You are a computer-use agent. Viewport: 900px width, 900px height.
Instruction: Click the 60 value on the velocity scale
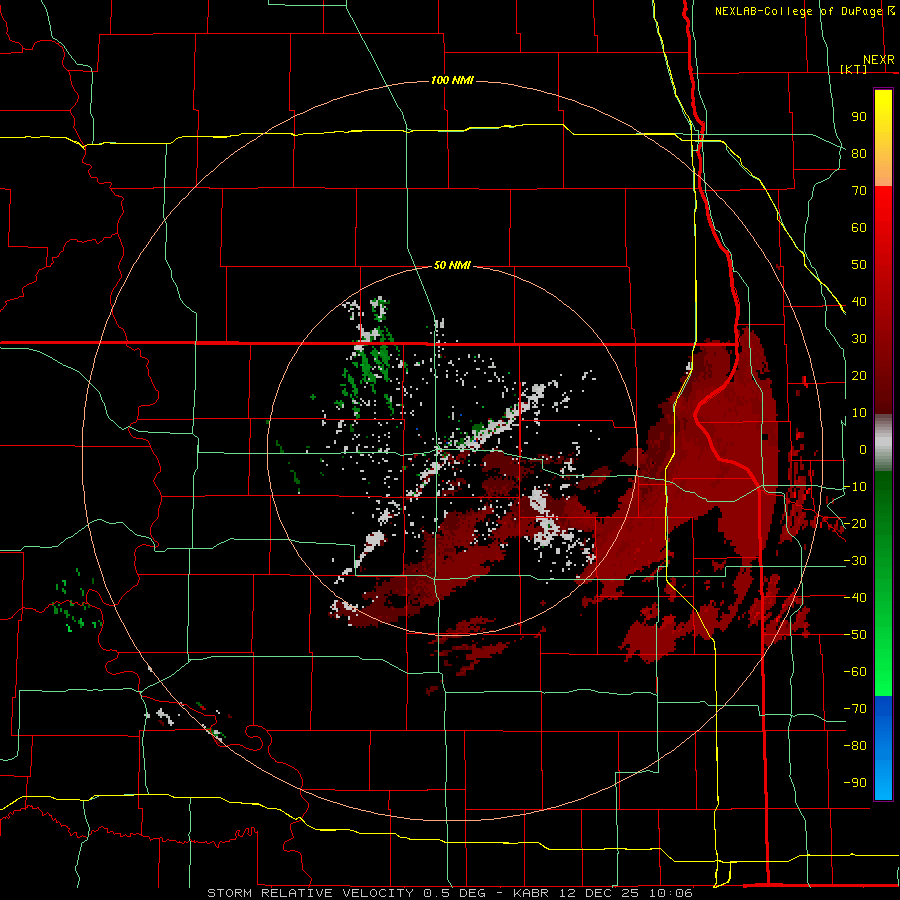[859, 227]
